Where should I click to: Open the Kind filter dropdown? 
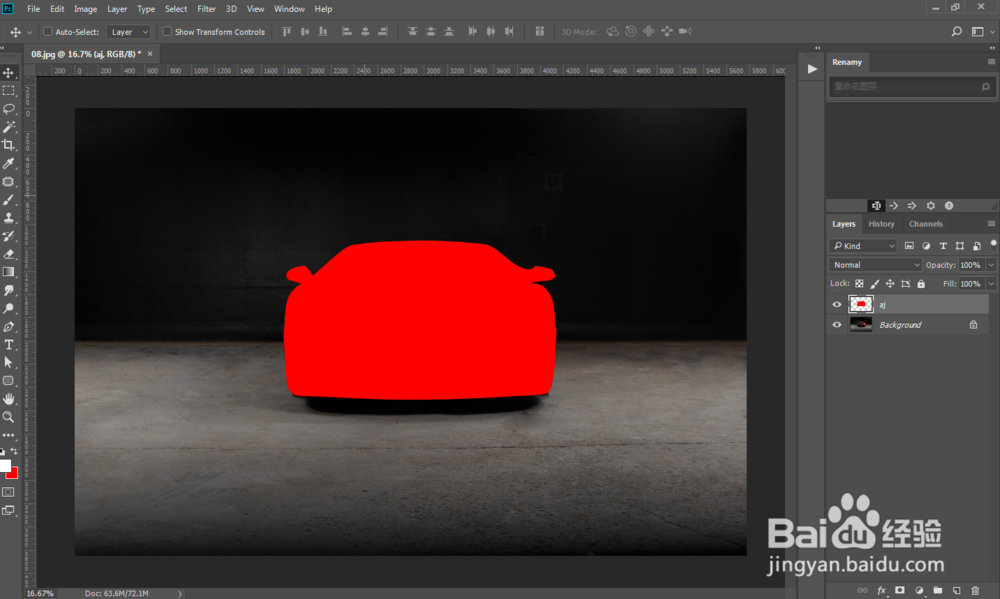coord(863,246)
